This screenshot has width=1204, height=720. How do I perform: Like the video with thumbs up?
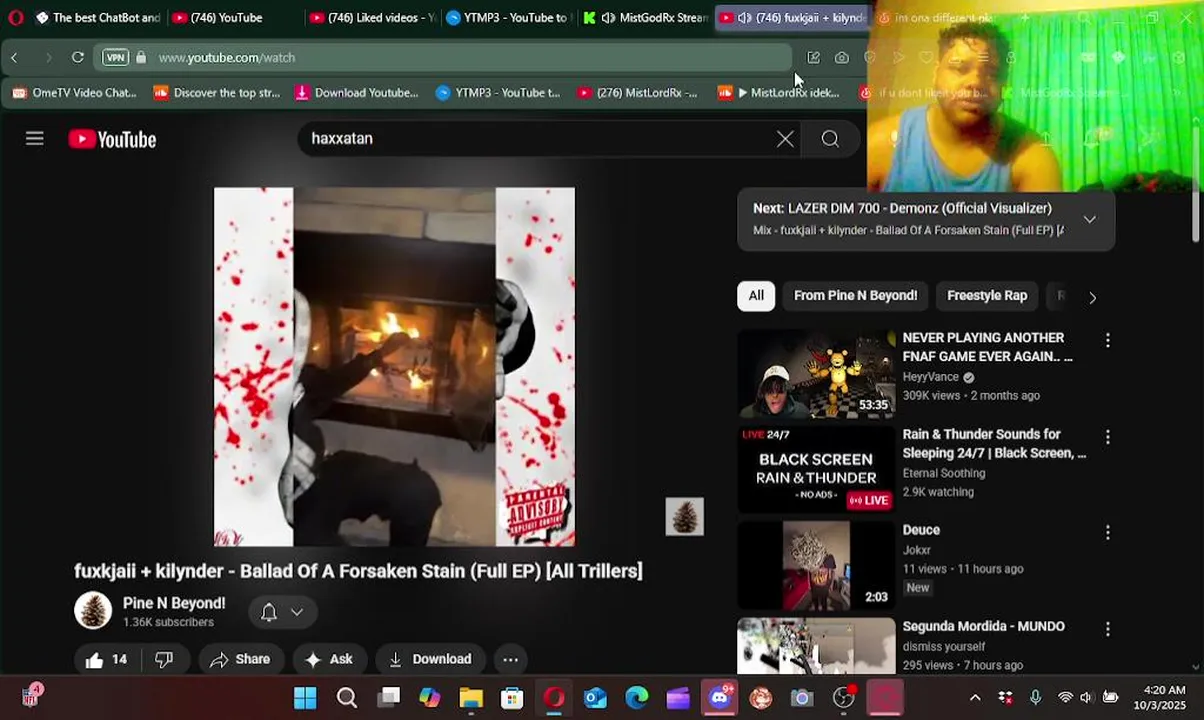click(106, 659)
